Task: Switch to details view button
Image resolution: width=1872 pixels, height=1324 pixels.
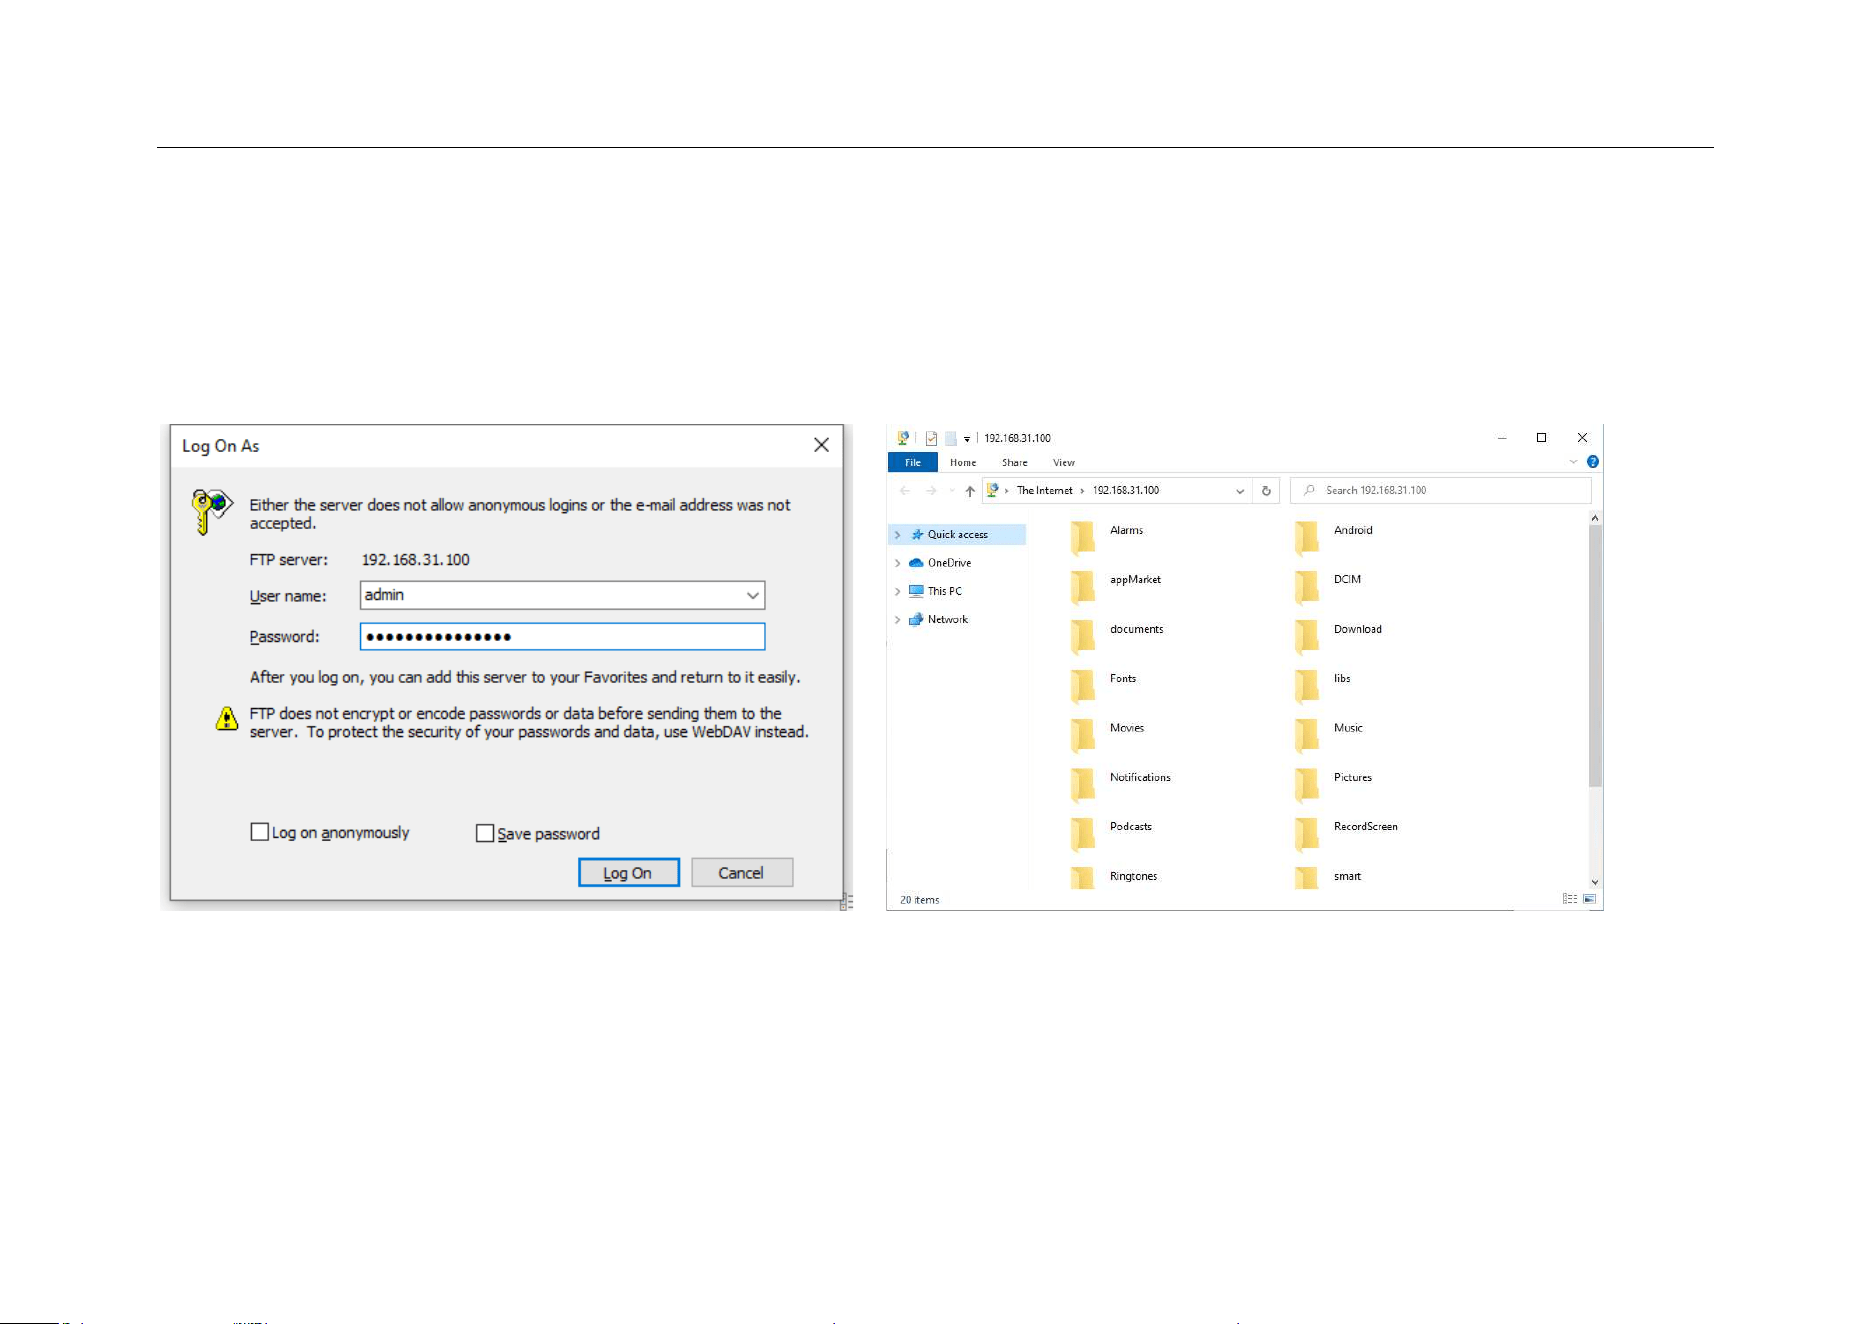Action: point(1570,899)
